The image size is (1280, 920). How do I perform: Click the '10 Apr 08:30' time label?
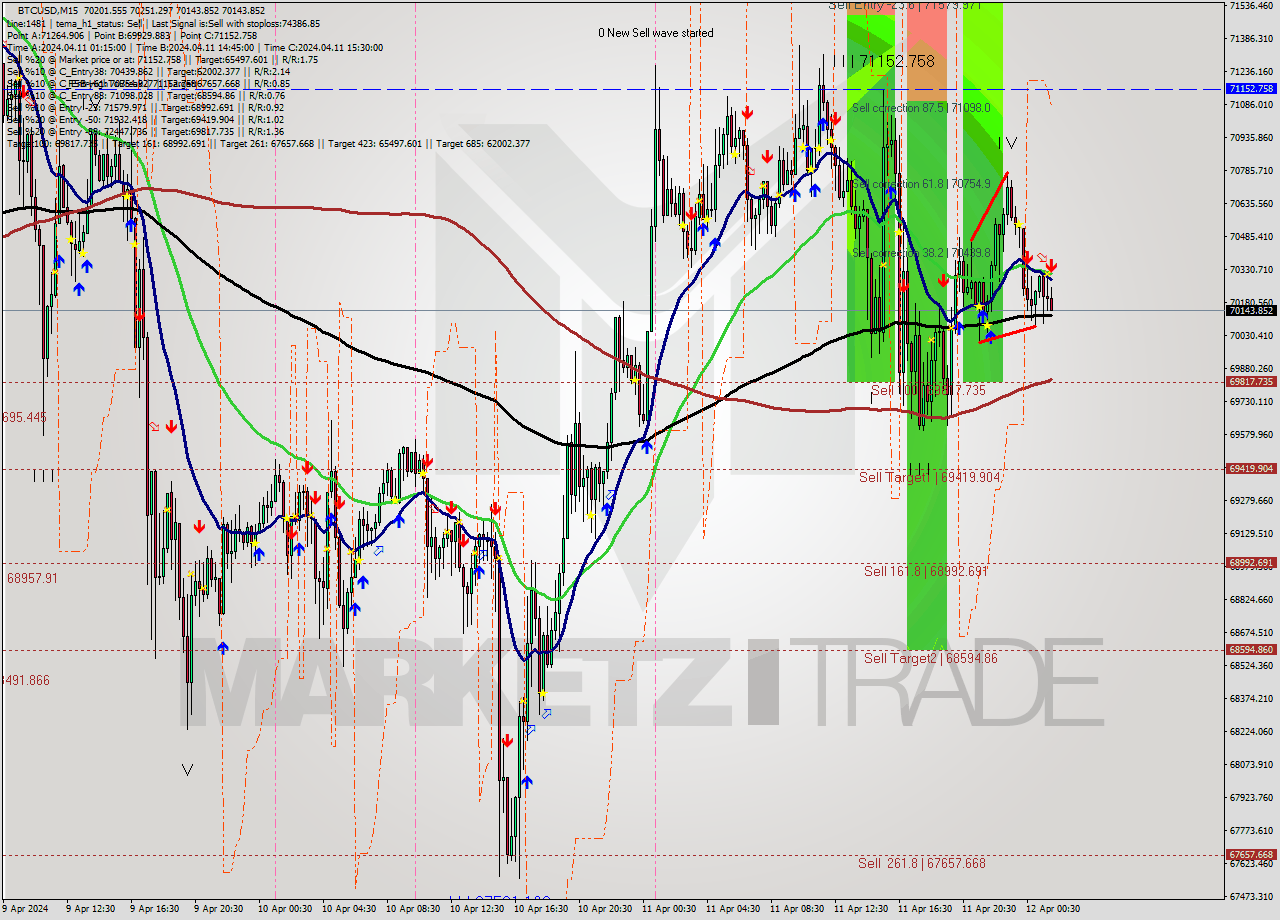[415, 909]
